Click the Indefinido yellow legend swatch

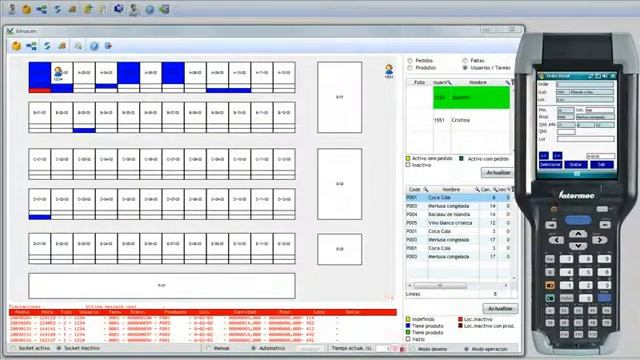tap(408, 319)
